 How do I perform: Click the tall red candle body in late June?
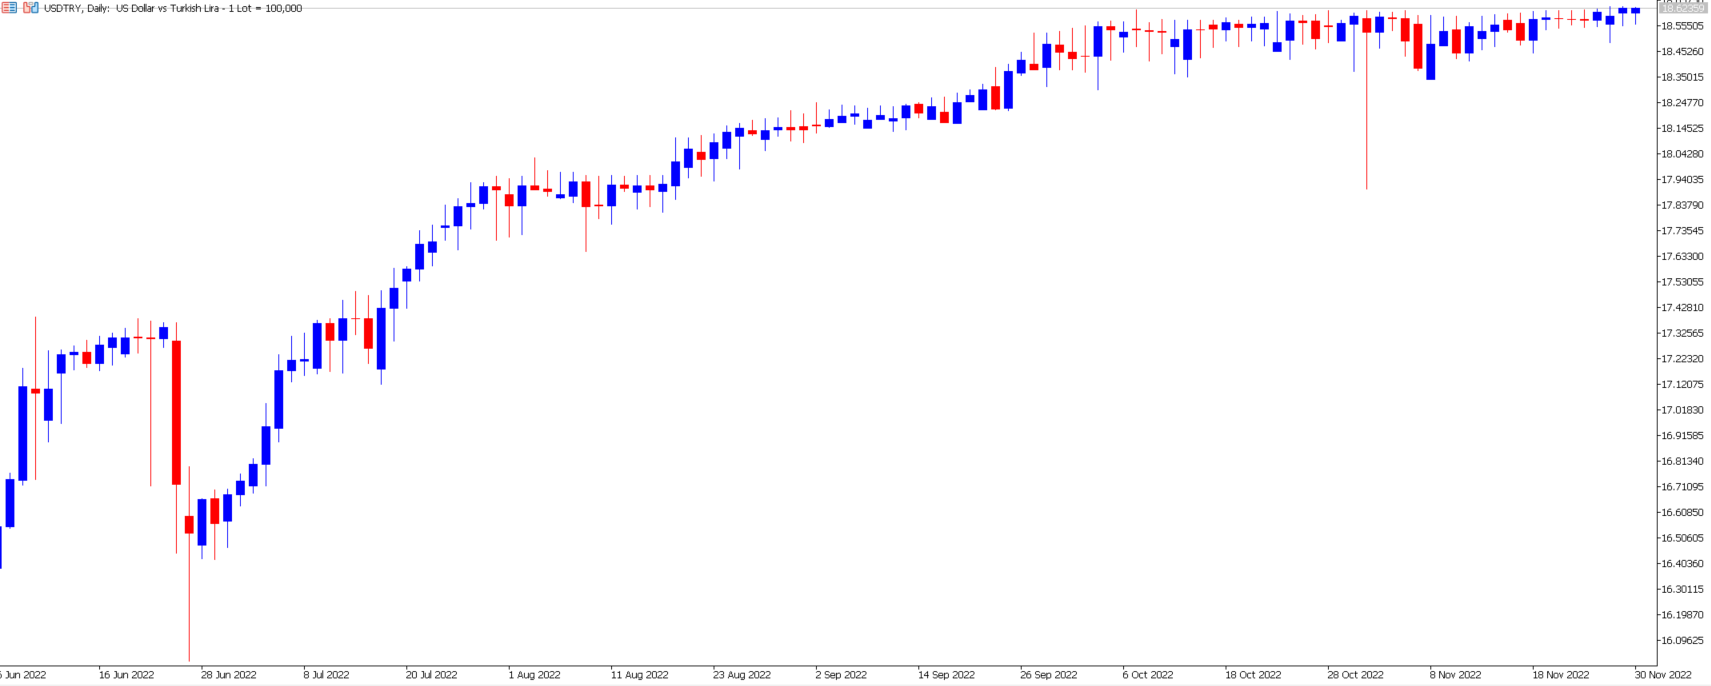tap(177, 412)
